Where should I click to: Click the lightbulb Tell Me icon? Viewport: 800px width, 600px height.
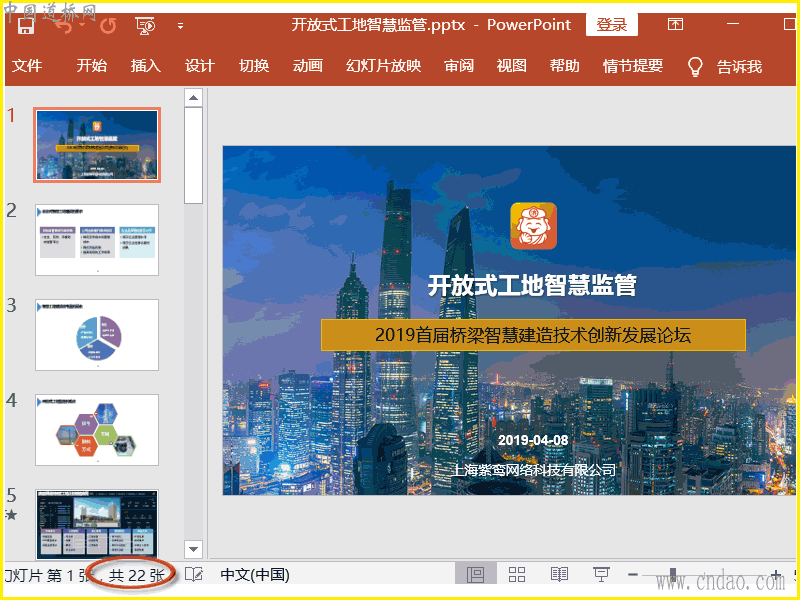(x=695, y=66)
